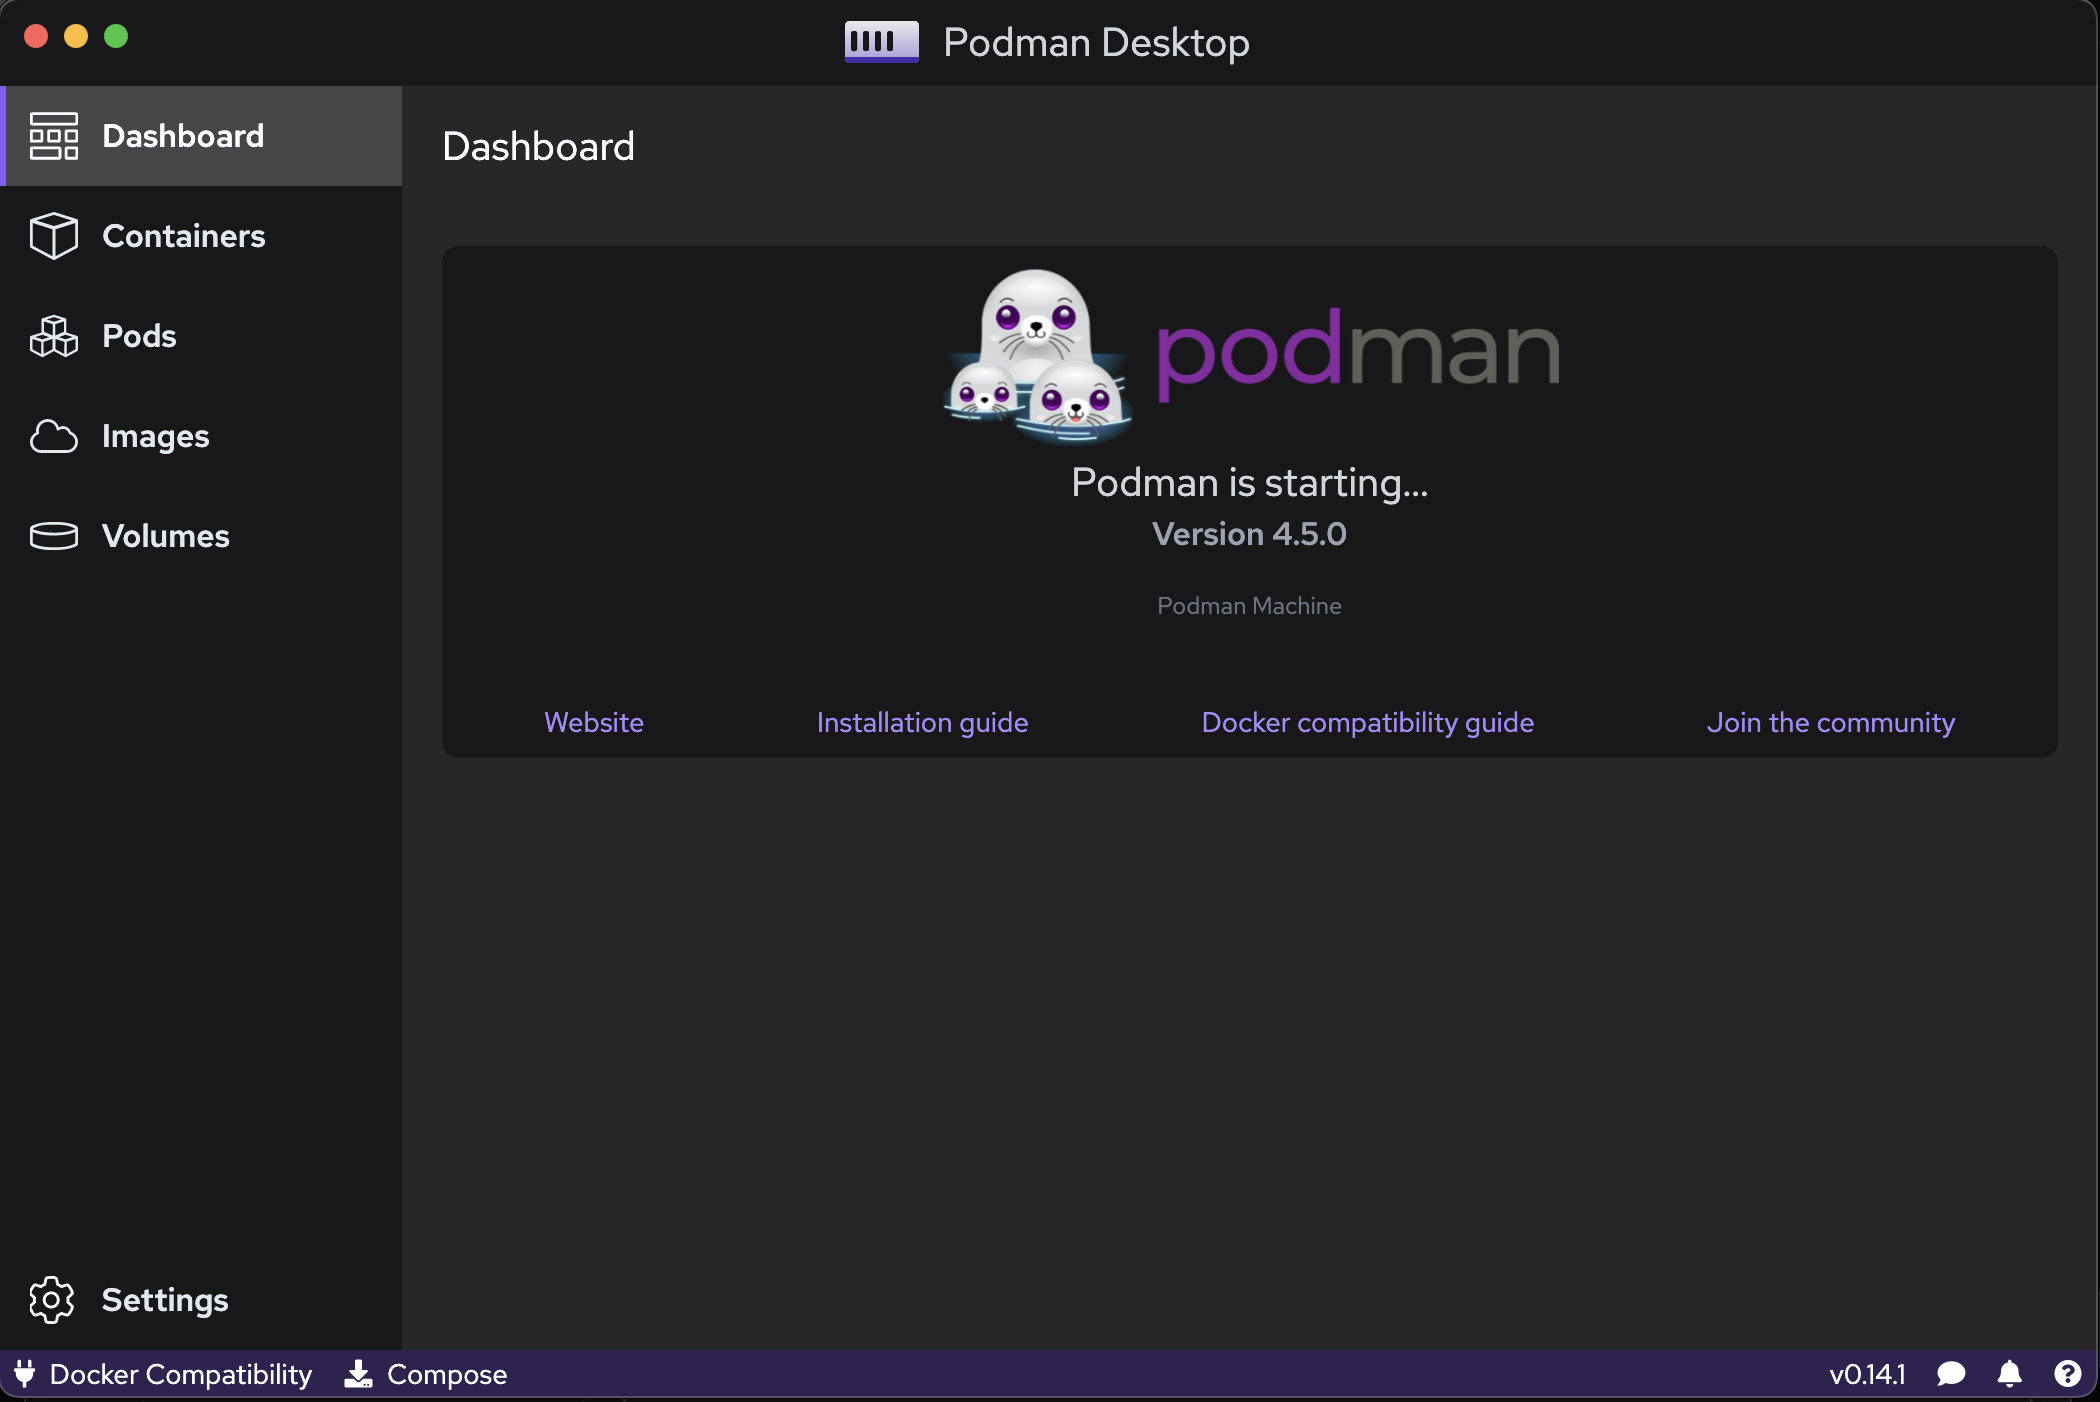This screenshot has height=1402, width=2100.
Task: Click the Settings gear icon
Action: [x=52, y=1299]
